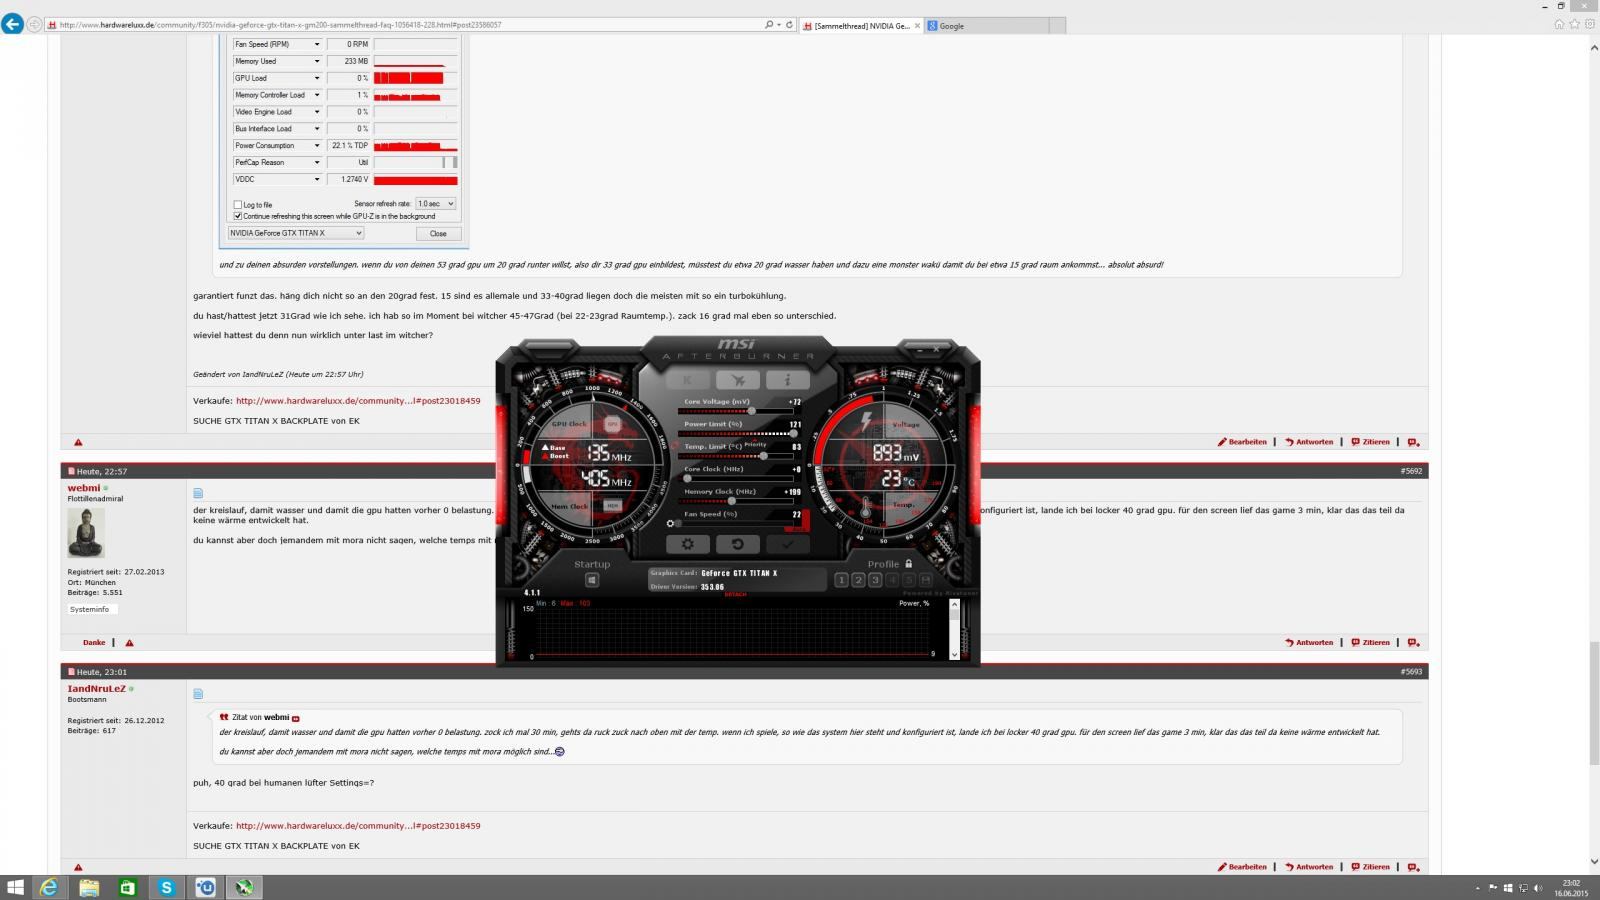
Task: Select Afterburner profile slot 1
Action: (x=841, y=580)
